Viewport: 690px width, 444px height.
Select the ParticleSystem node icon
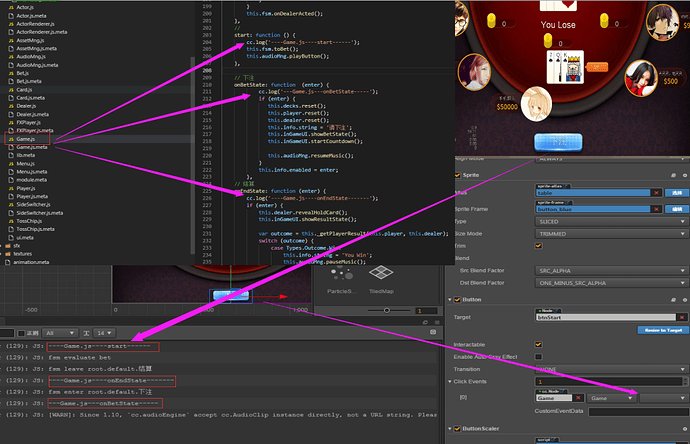tap(342, 274)
